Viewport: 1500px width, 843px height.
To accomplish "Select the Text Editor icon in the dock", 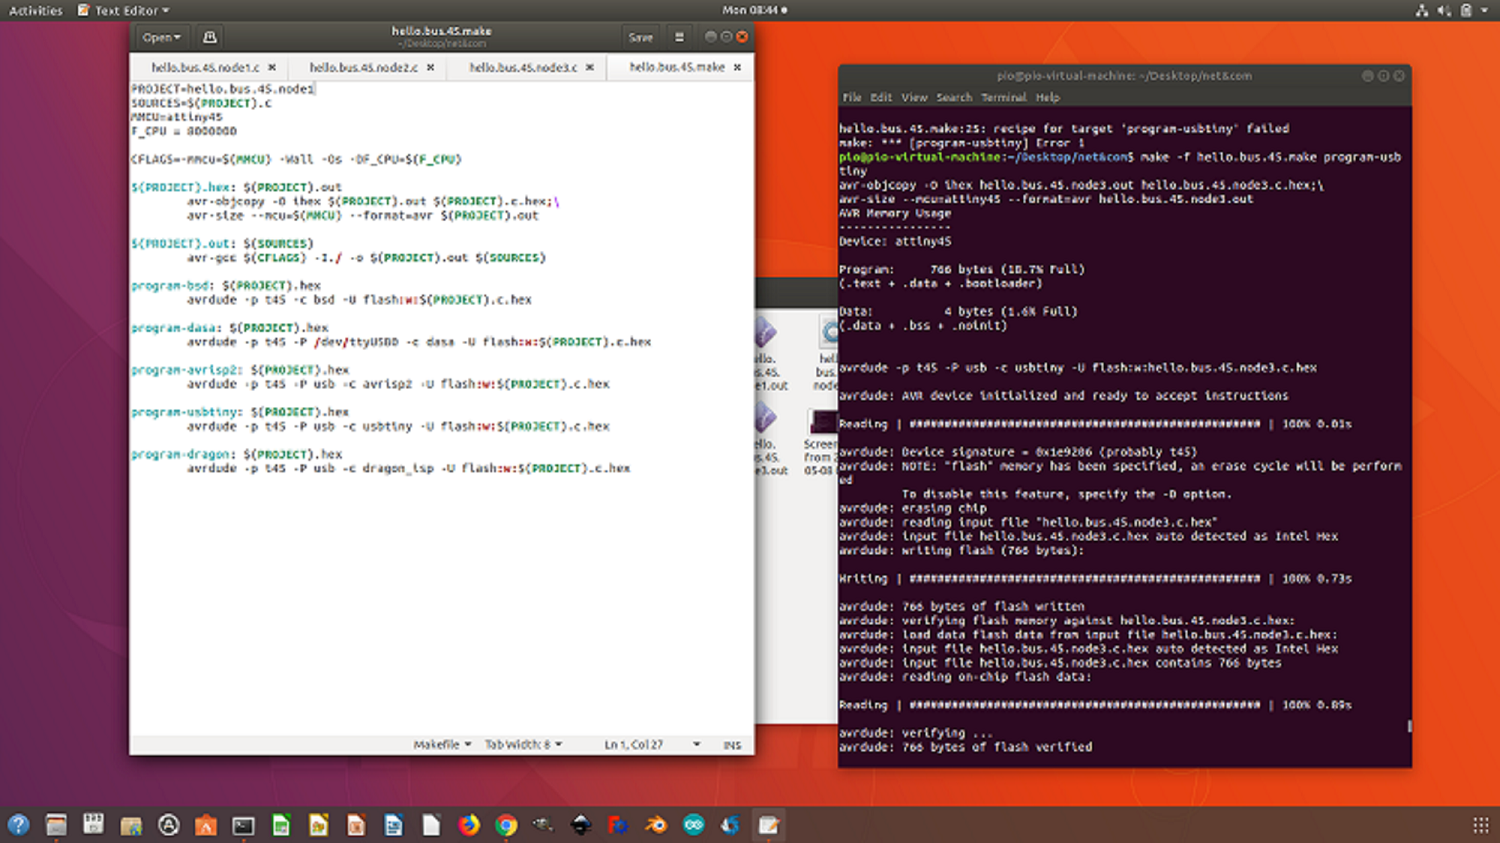I will 768,825.
